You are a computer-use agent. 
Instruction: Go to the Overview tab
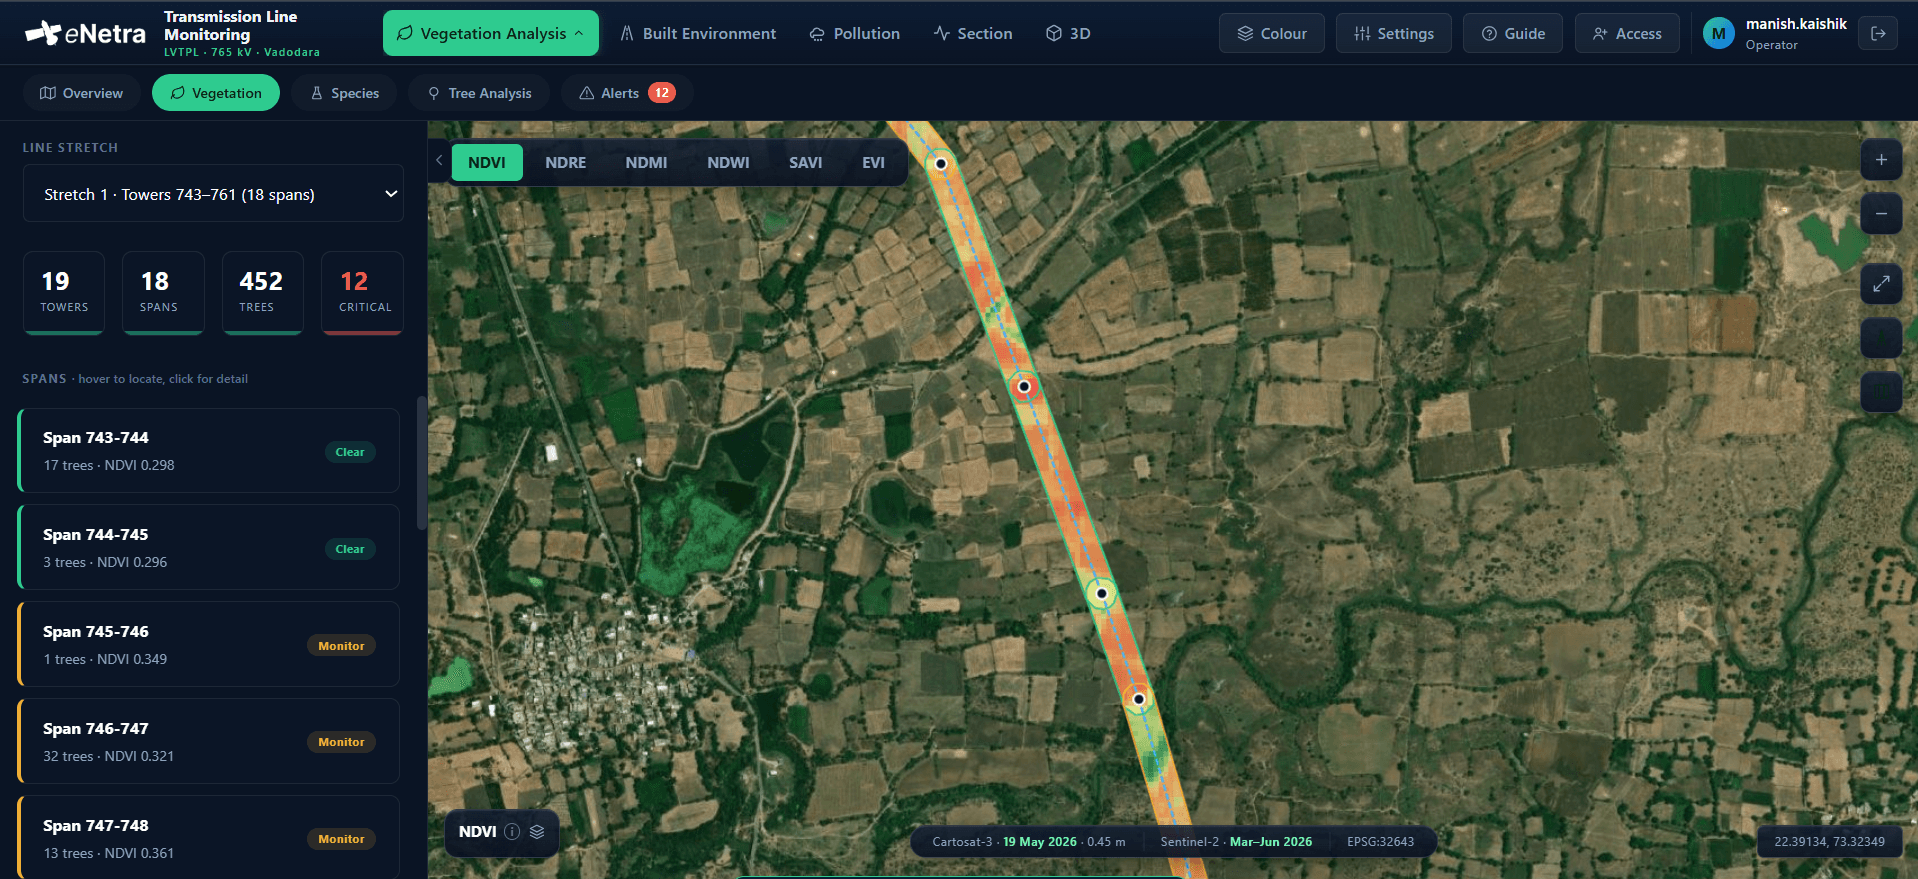pos(81,93)
